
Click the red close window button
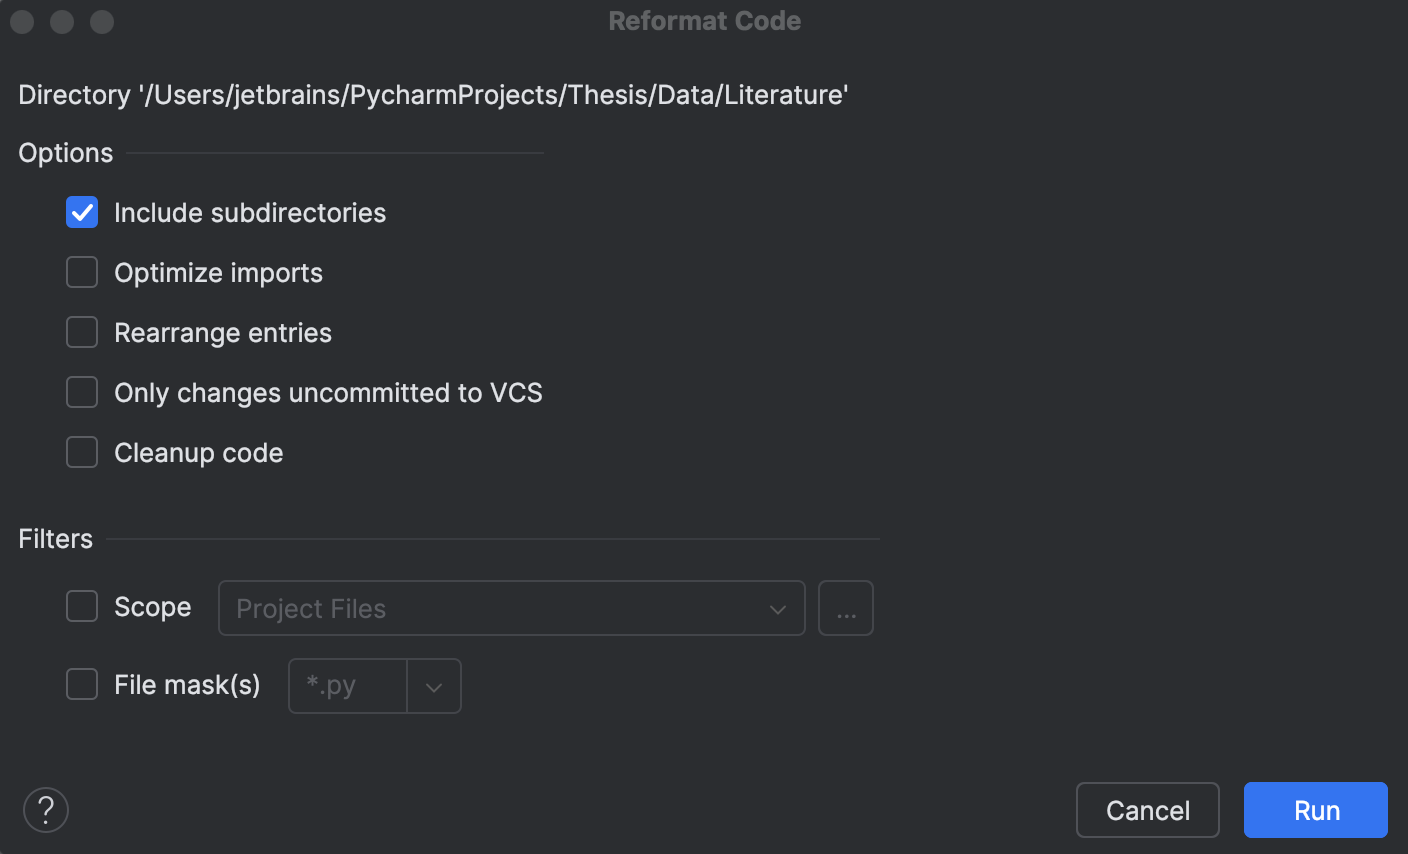pyautogui.click(x=23, y=21)
